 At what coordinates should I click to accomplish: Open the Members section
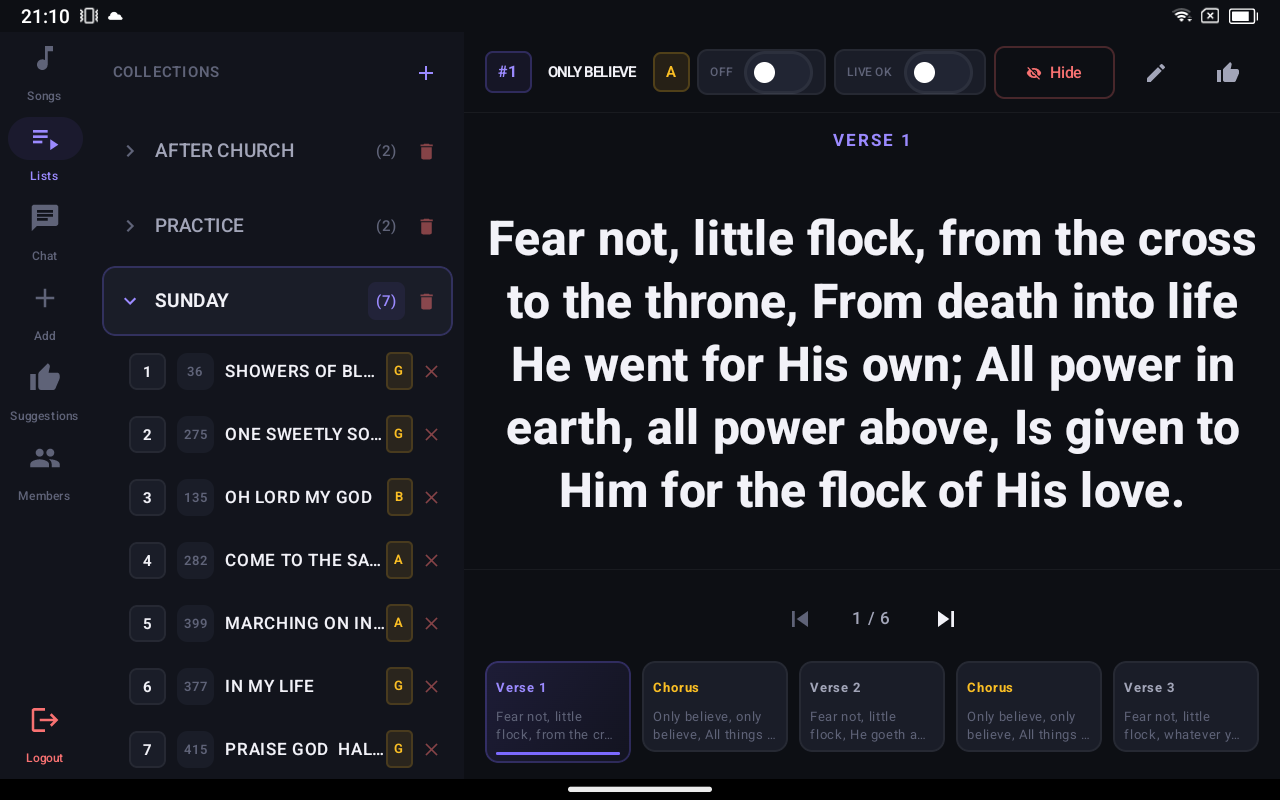point(44,472)
